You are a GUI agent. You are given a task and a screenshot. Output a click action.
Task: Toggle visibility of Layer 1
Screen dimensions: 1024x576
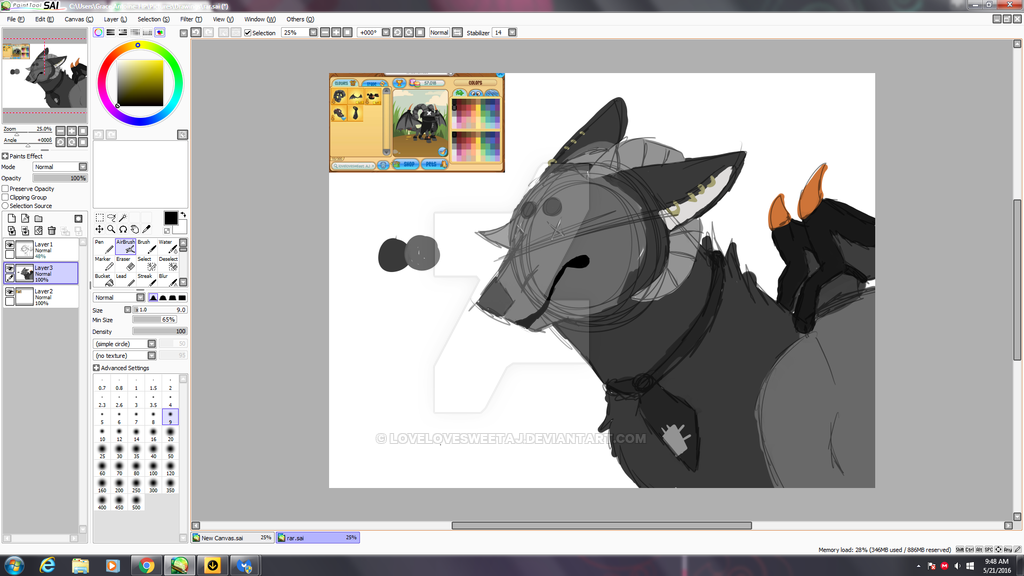click(x=9, y=245)
